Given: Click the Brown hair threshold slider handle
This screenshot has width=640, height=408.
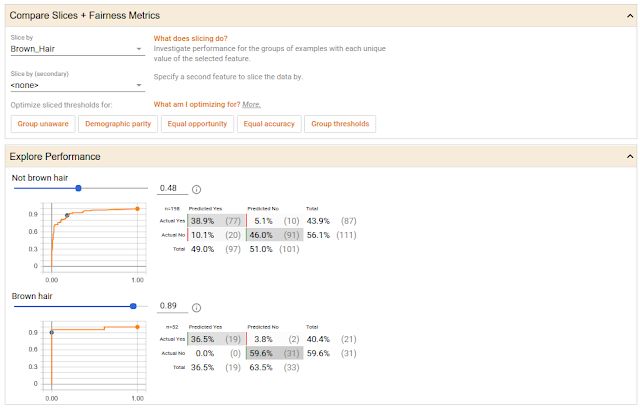Looking at the screenshot, I should [133, 307].
